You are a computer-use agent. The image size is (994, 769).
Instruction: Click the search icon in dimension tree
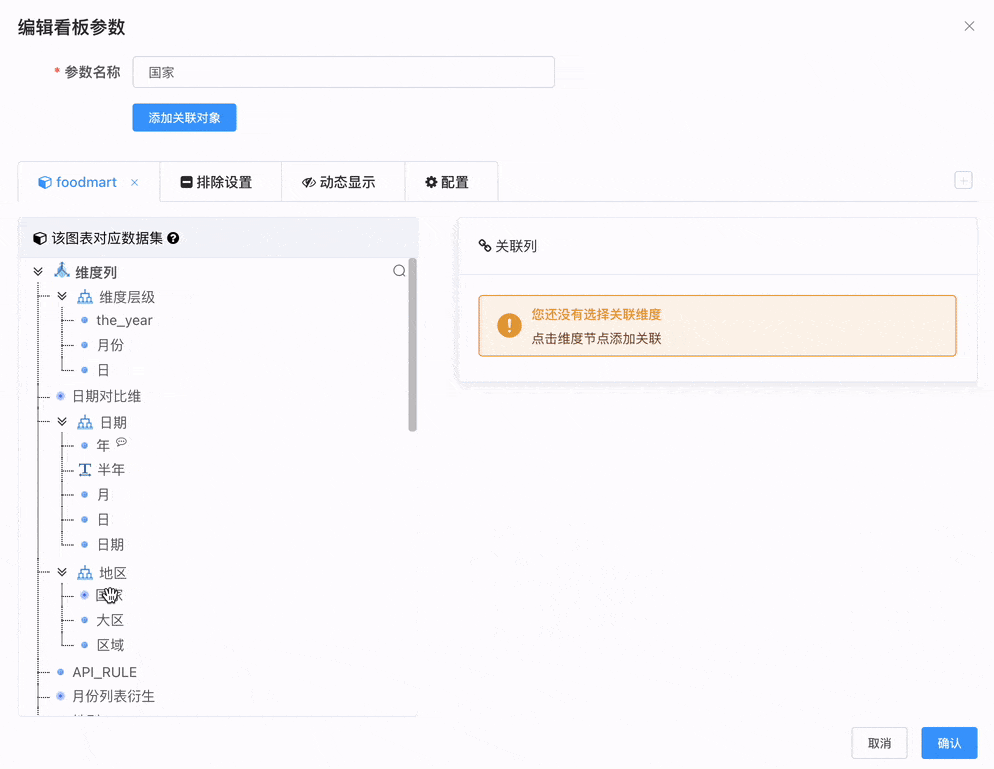(x=399, y=271)
